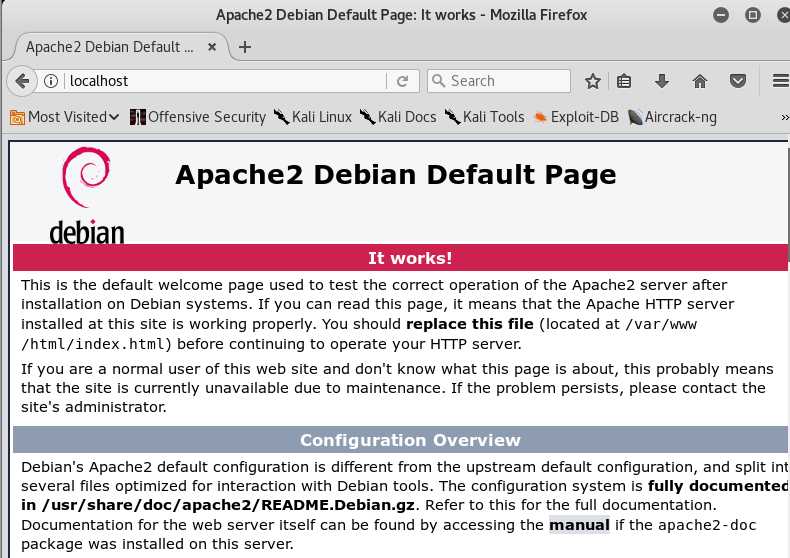Show site information for localhost

(52, 81)
